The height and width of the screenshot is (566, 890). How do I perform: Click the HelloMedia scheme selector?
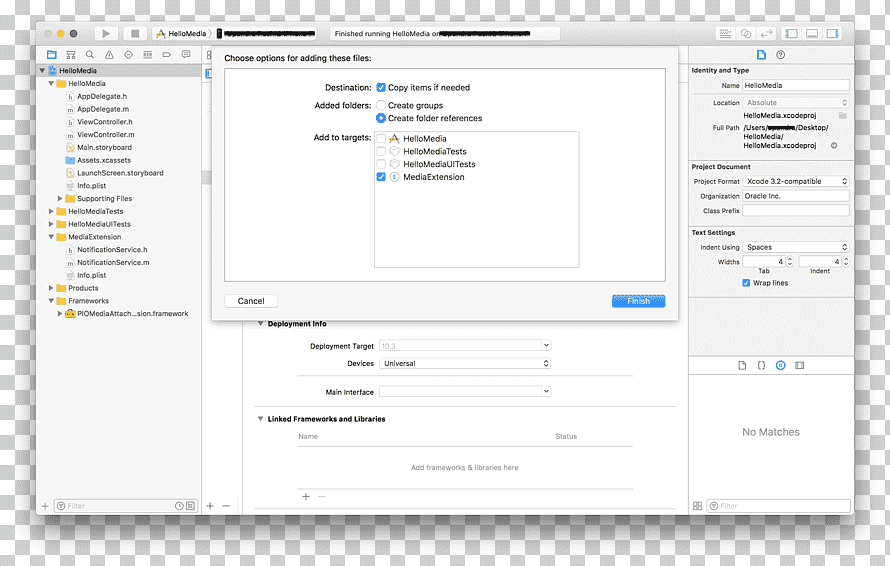182,33
